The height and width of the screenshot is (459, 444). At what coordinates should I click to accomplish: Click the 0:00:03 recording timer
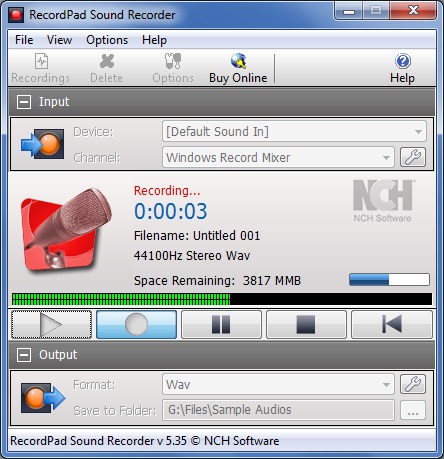(x=171, y=211)
